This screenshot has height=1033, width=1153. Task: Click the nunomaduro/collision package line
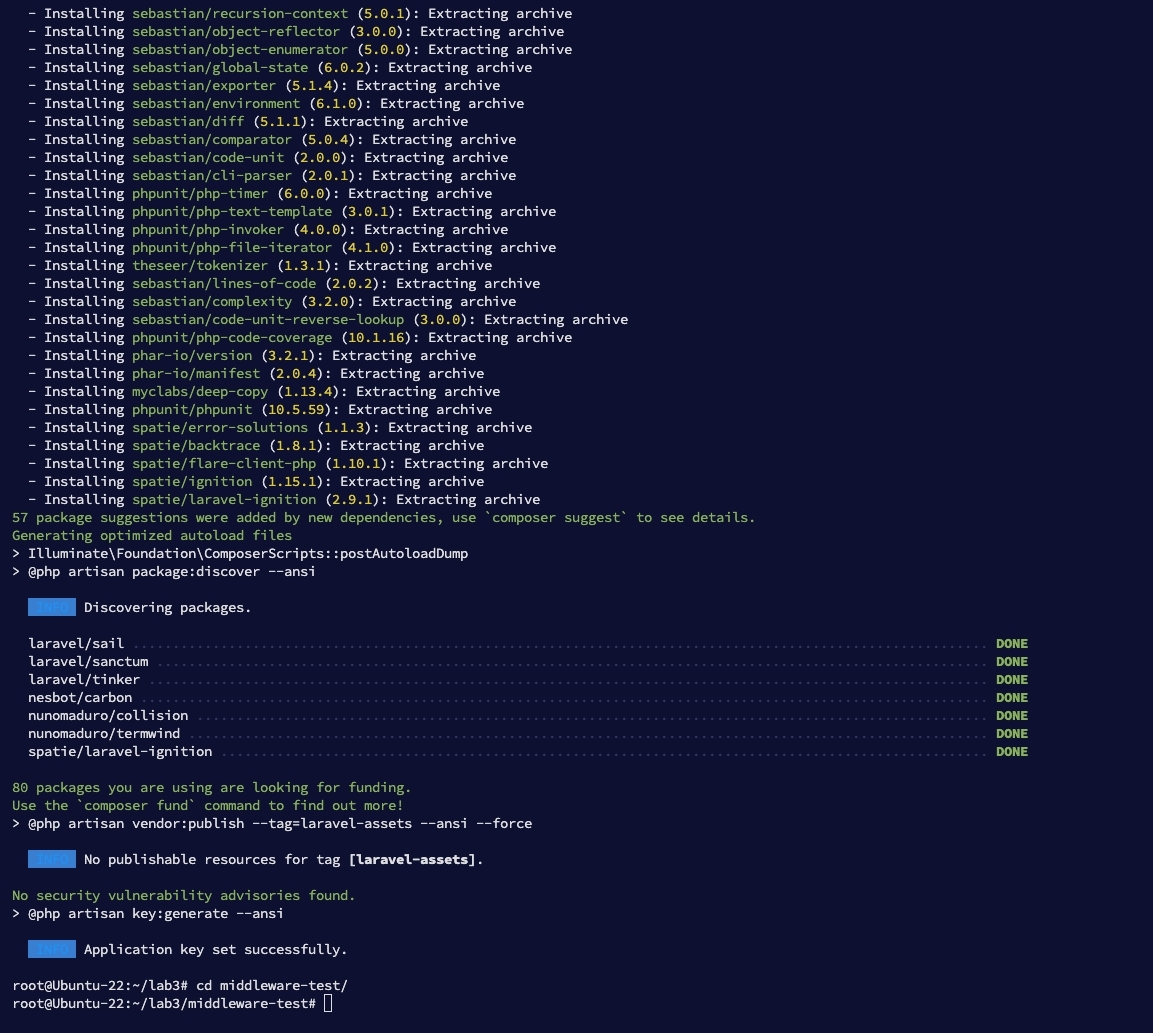(108, 715)
